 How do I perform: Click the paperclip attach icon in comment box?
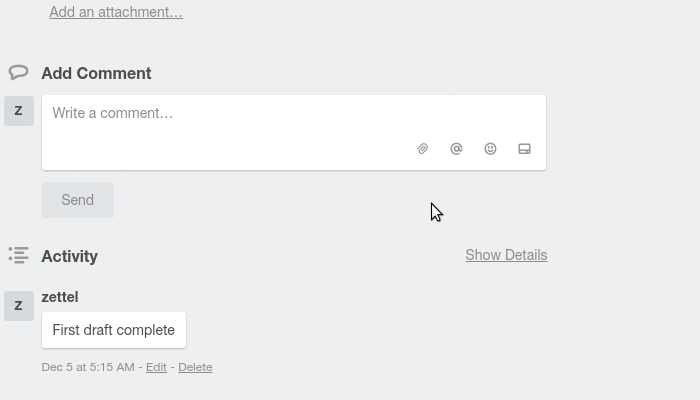point(422,149)
